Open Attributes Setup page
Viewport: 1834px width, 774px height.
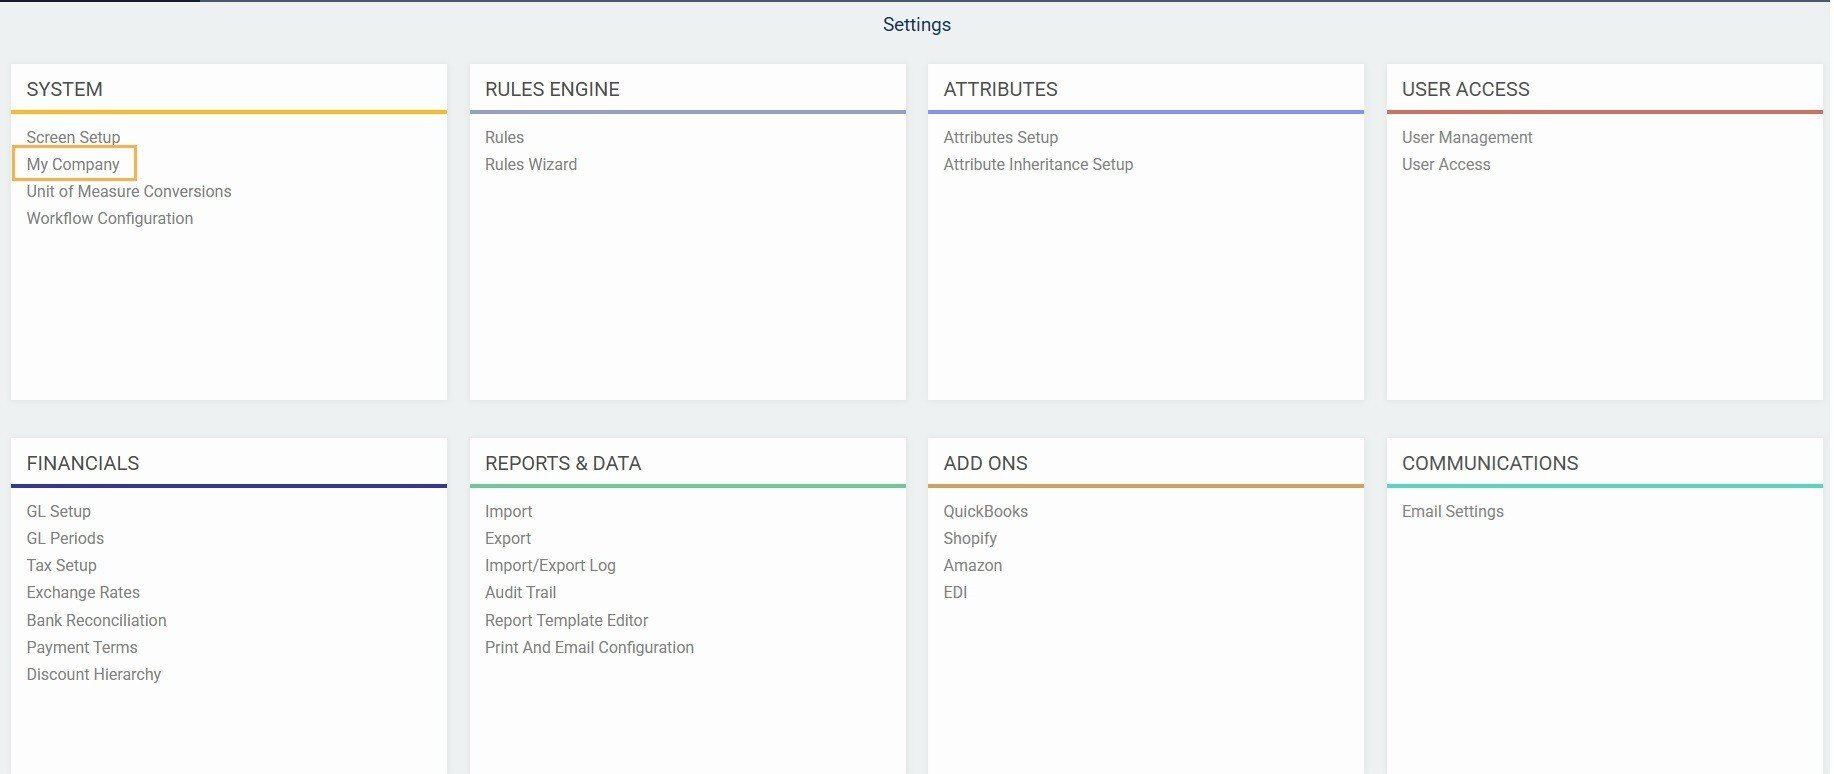[x=1000, y=137]
